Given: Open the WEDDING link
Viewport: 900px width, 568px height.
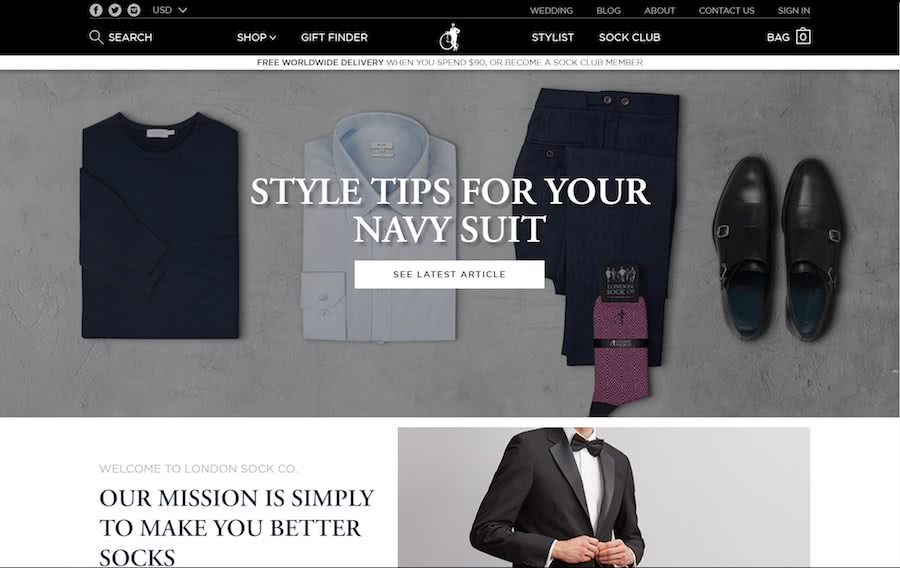Looking at the screenshot, I should pos(551,10).
